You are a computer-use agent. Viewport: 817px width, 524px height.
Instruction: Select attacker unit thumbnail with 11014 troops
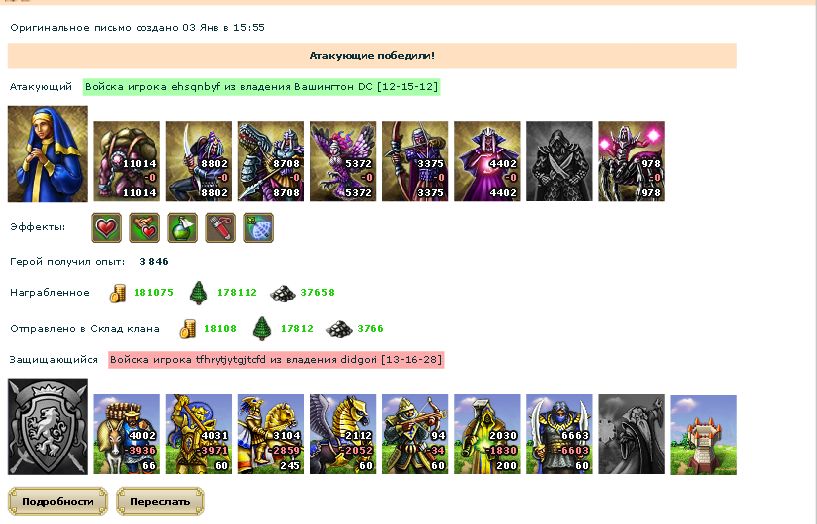[127, 161]
